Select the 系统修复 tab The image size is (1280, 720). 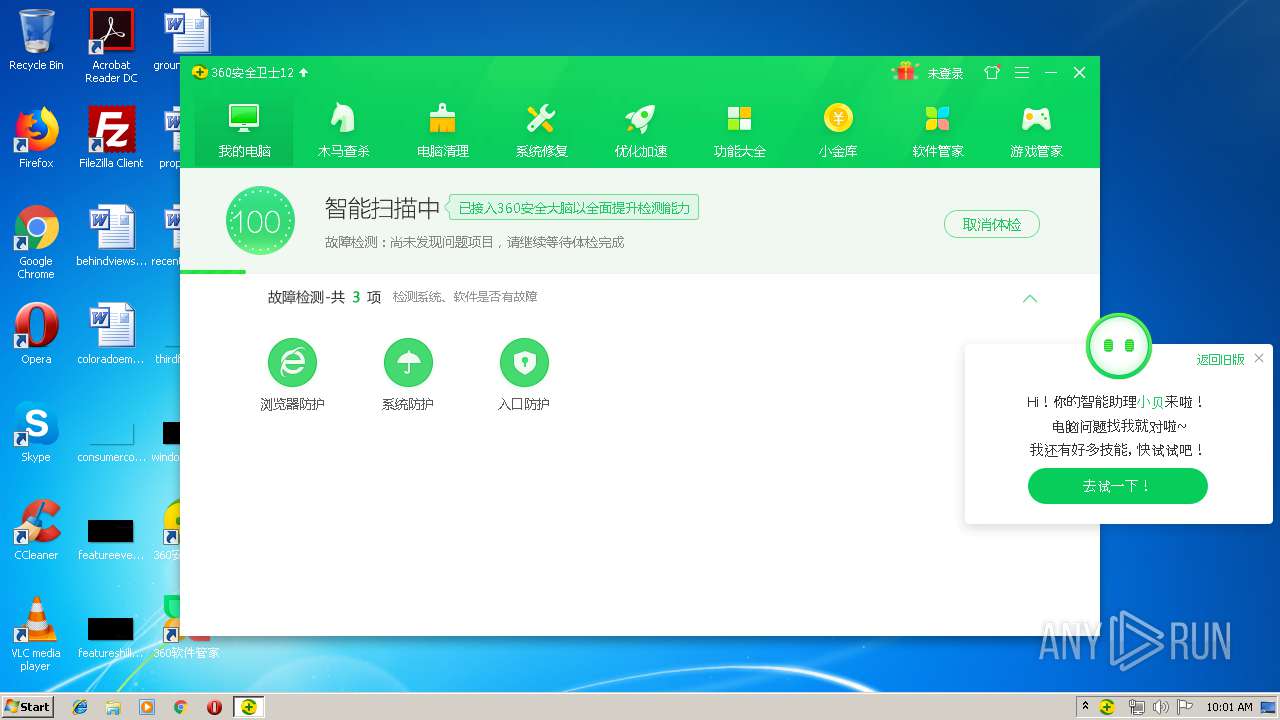point(541,130)
